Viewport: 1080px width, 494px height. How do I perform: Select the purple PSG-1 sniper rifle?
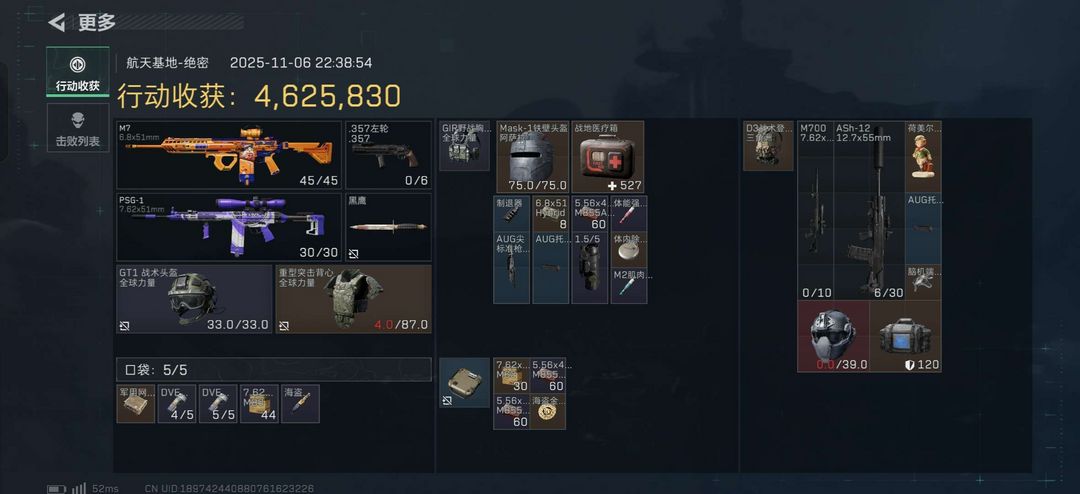pos(229,227)
